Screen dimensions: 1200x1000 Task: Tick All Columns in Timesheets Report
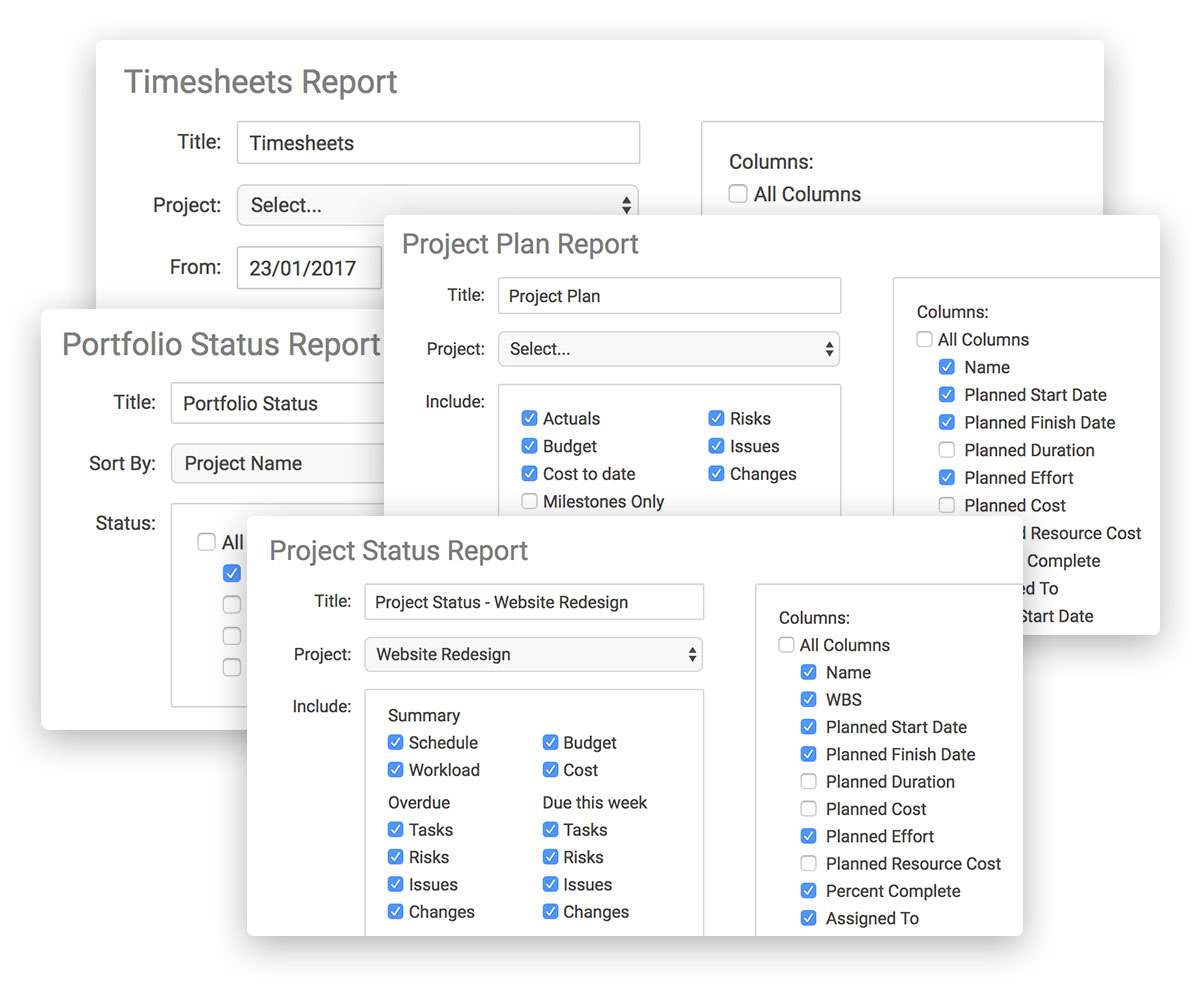tap(738, 194)
